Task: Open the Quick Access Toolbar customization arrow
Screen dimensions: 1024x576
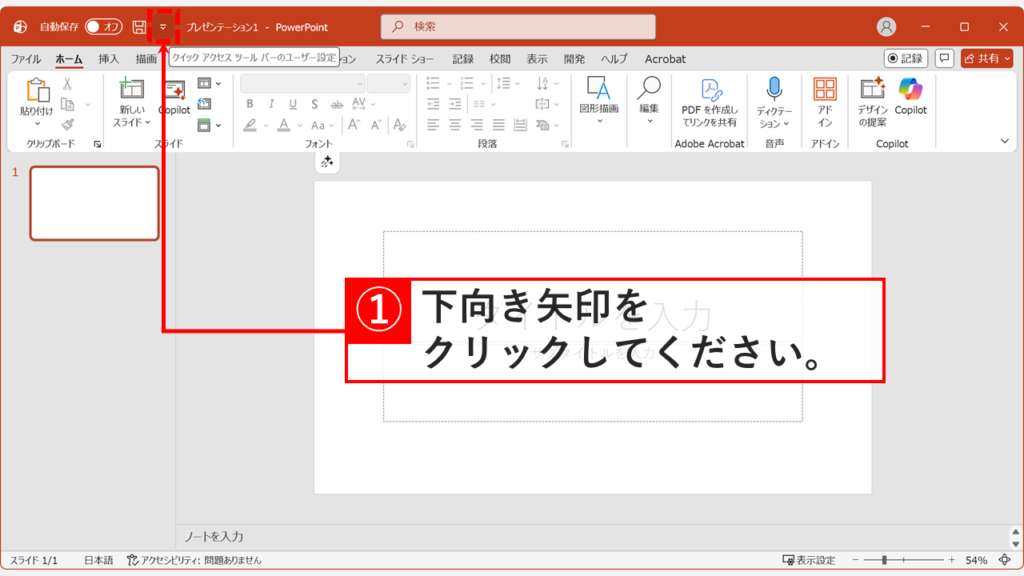Action: click(x=163, y=27)
